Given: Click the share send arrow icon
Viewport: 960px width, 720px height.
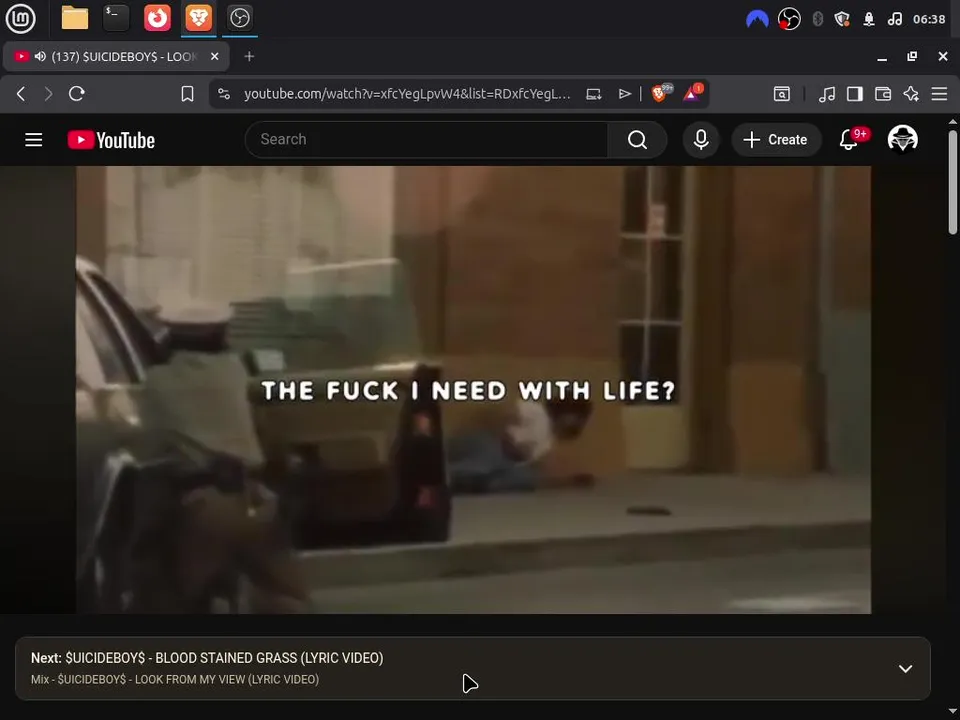Looking at the screenshot, I should click(624, 94).
